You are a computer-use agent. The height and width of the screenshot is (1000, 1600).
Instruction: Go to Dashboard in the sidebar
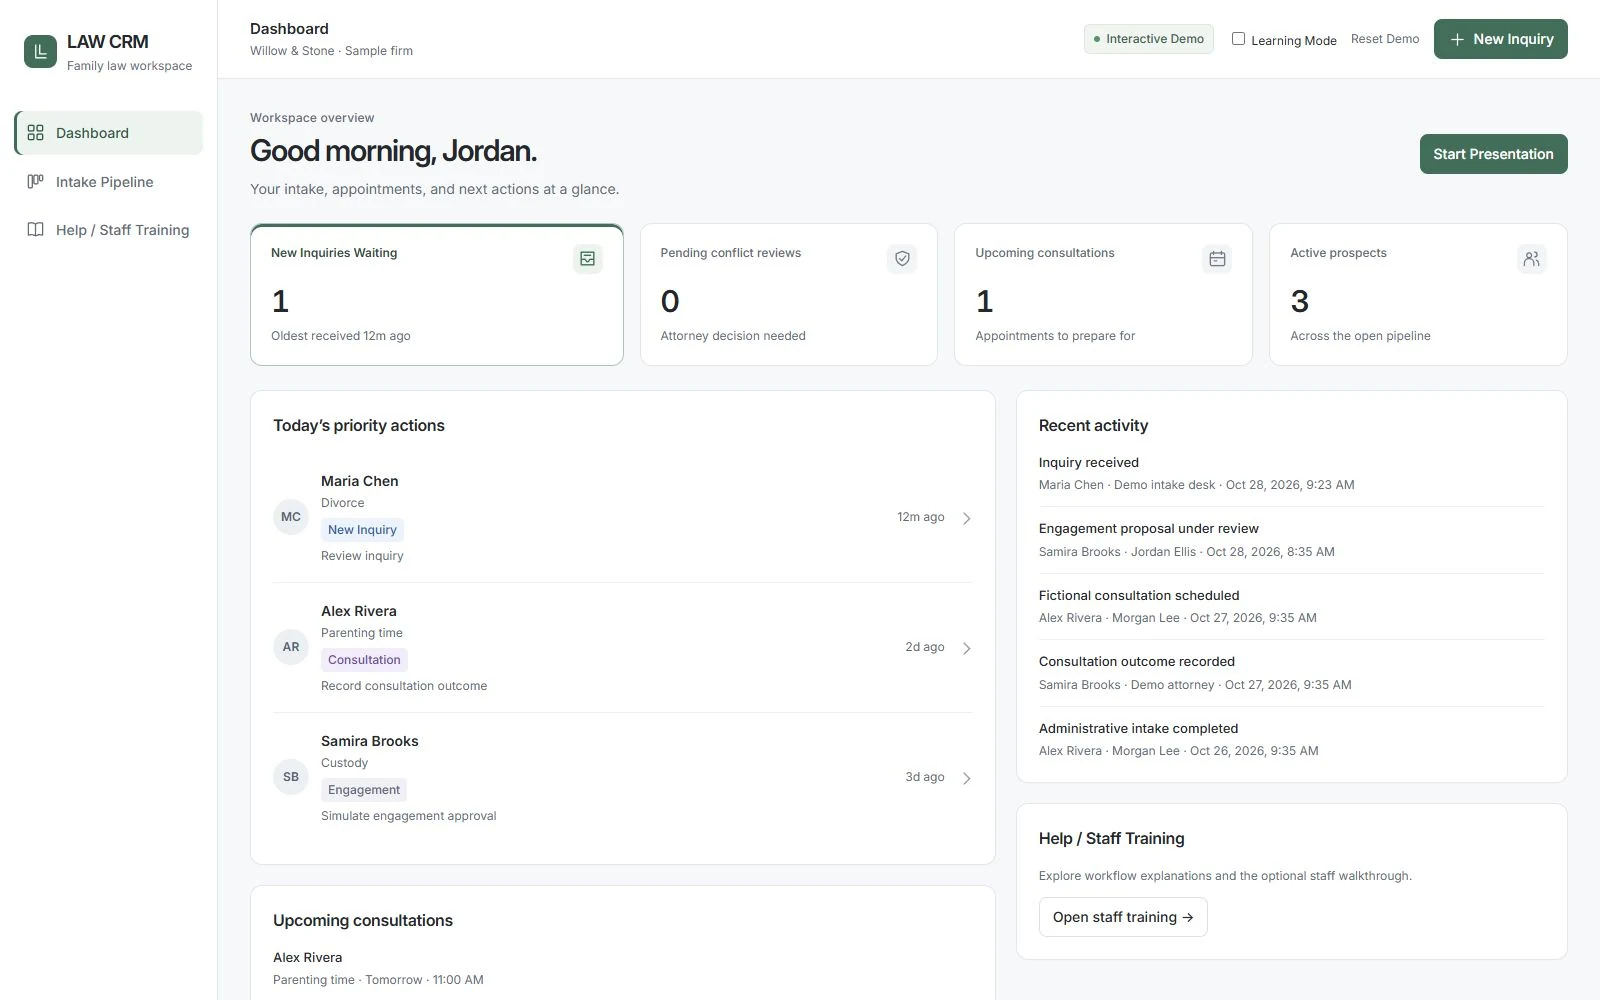coord(109,133)
